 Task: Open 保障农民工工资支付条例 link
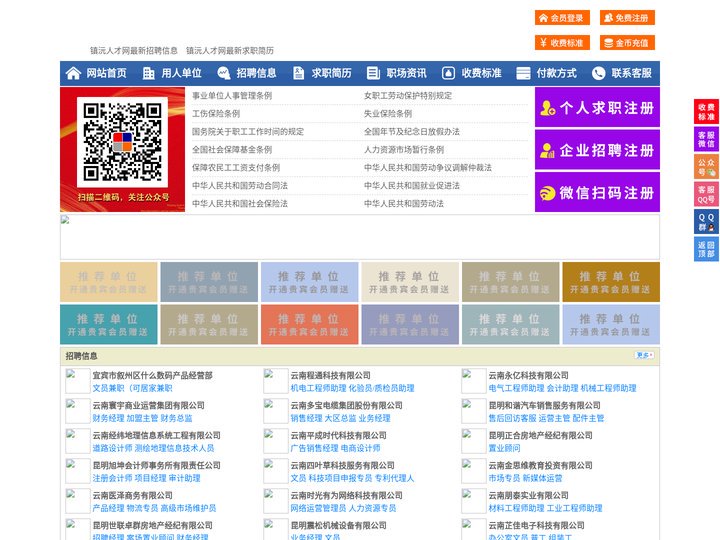click(x=236, y=168)
